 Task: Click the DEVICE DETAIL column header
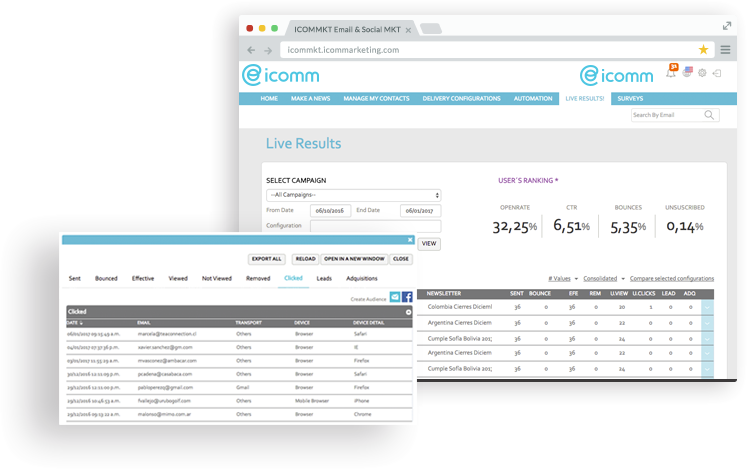click(x=368, y=323)
